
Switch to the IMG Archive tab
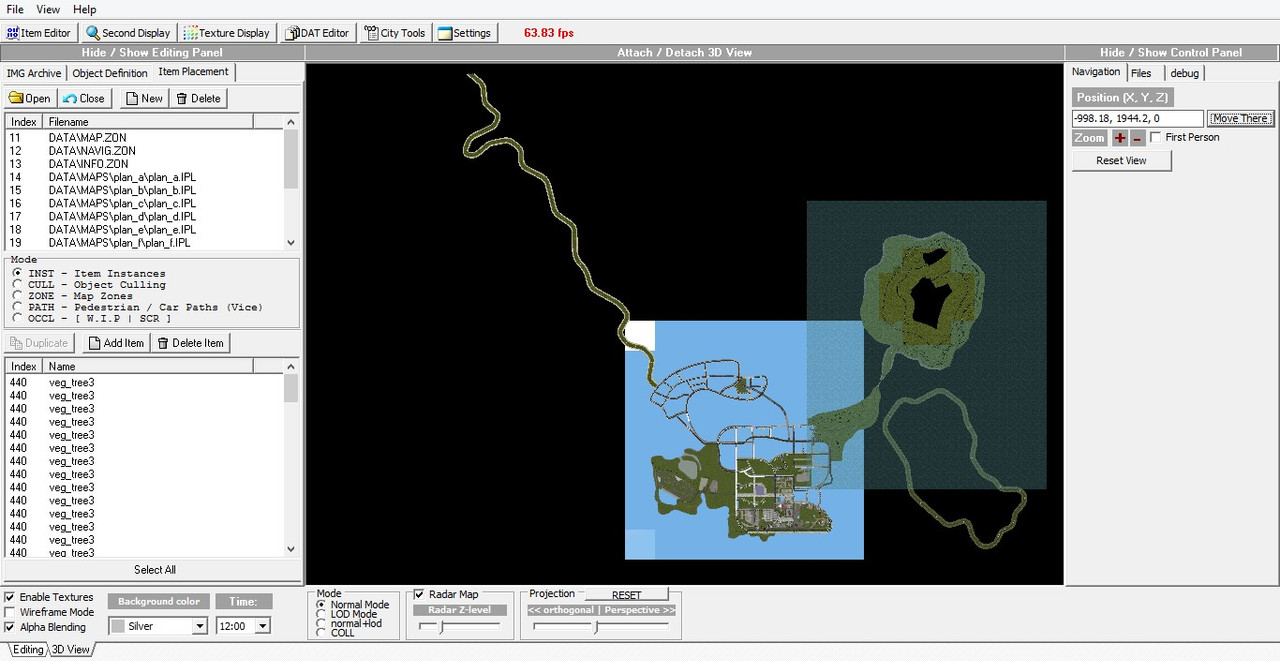[x=34, y=73]
